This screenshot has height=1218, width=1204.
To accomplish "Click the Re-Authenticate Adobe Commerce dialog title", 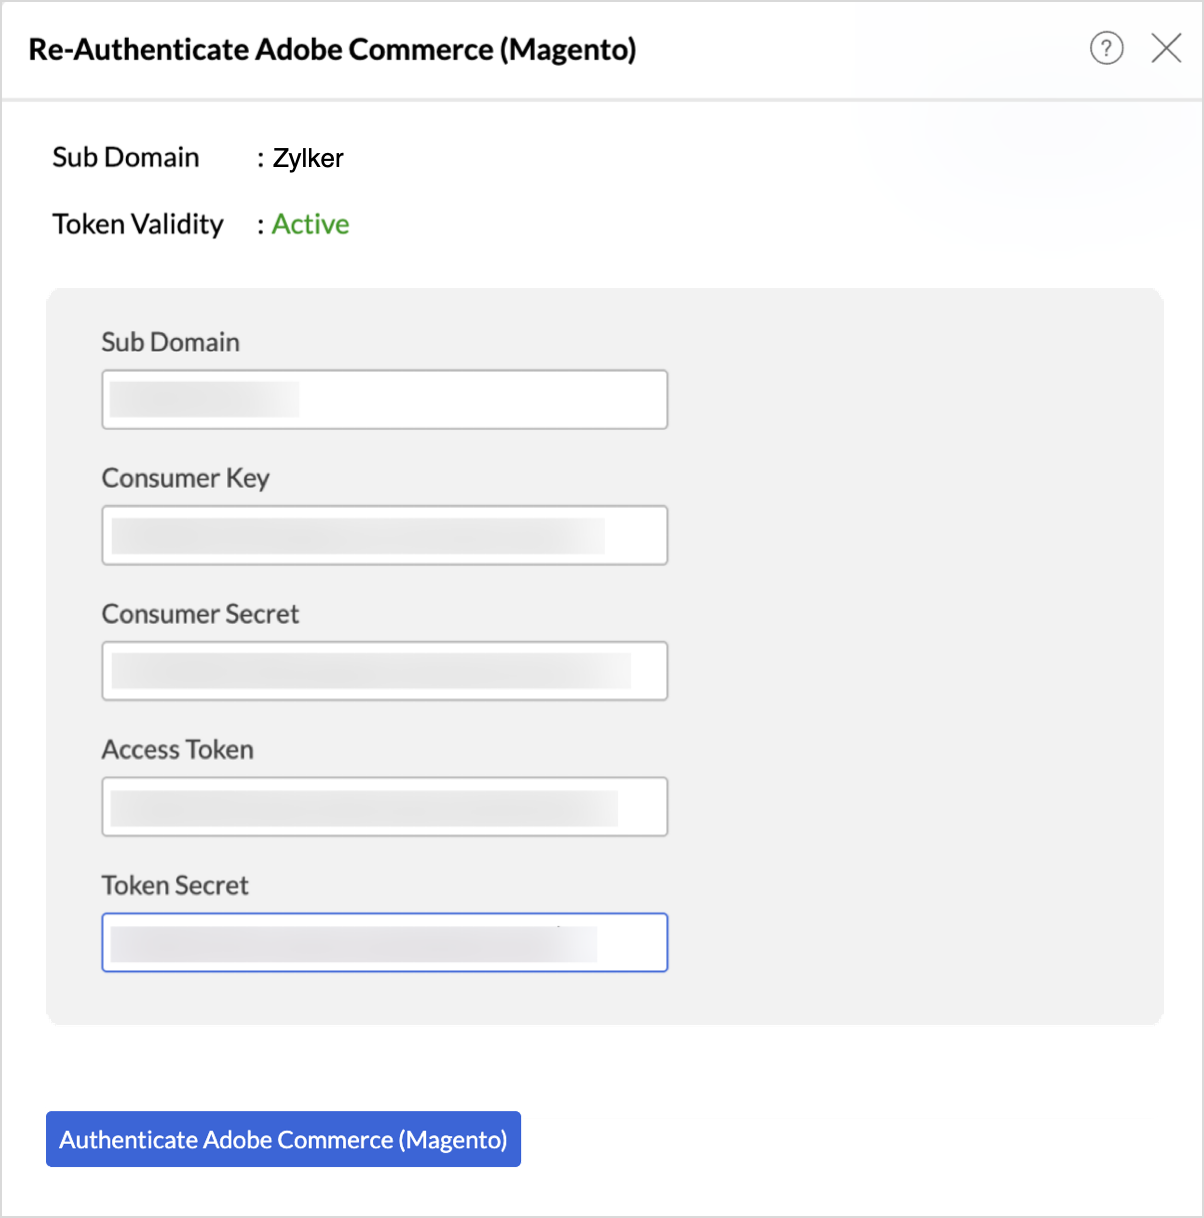I will click(x=332, y=50).
